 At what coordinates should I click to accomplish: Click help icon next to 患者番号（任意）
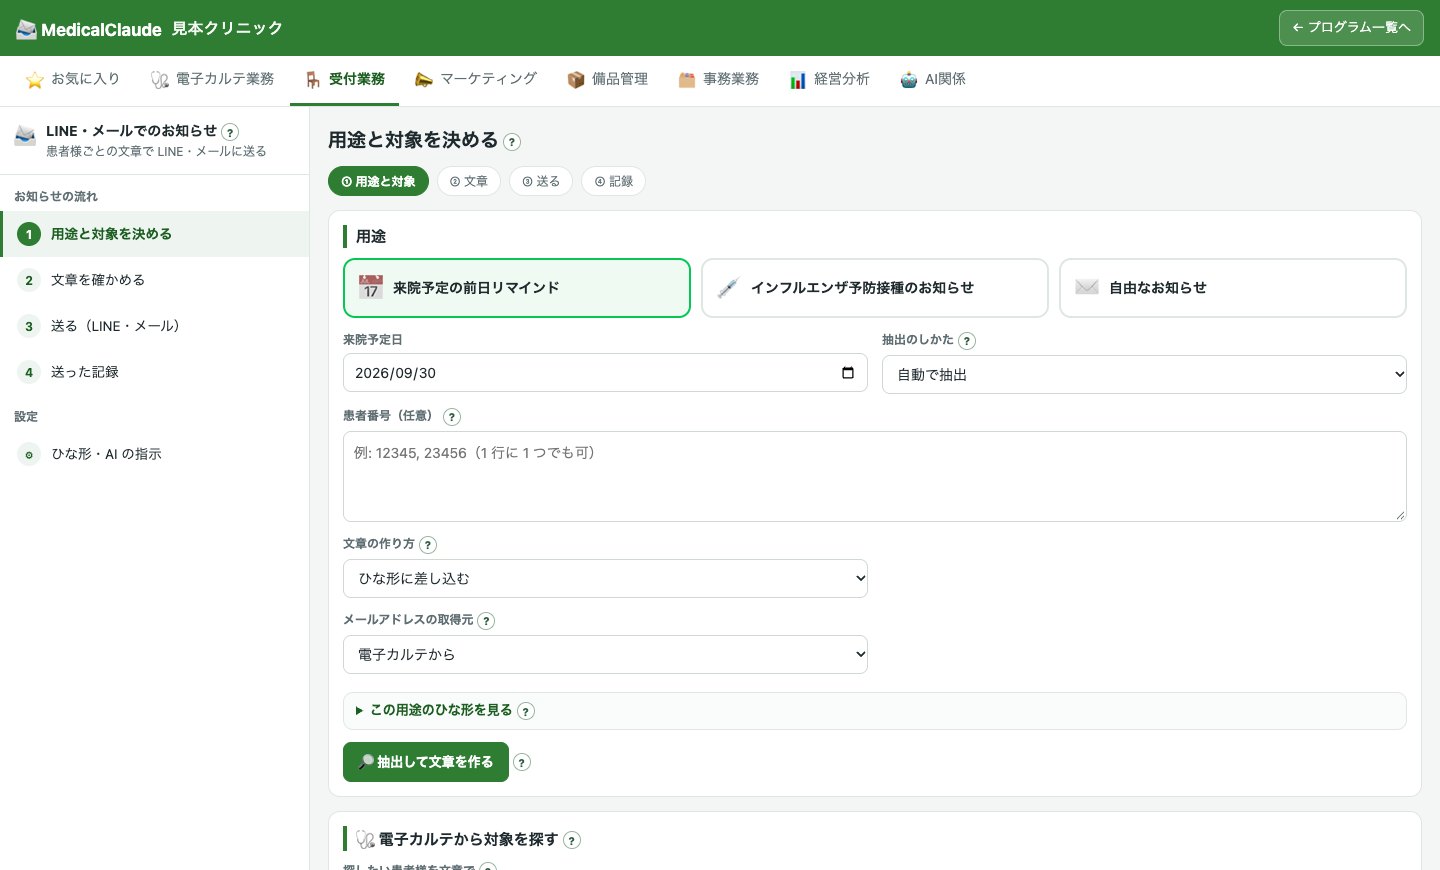(452, 417)
